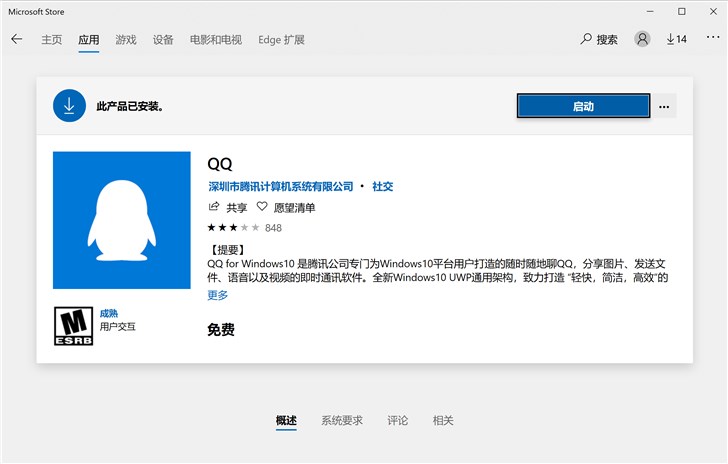The height and width of the screenshot is (464, 728).
Task: Open the 成熟 rating link
Action: [x=109, y=314]
